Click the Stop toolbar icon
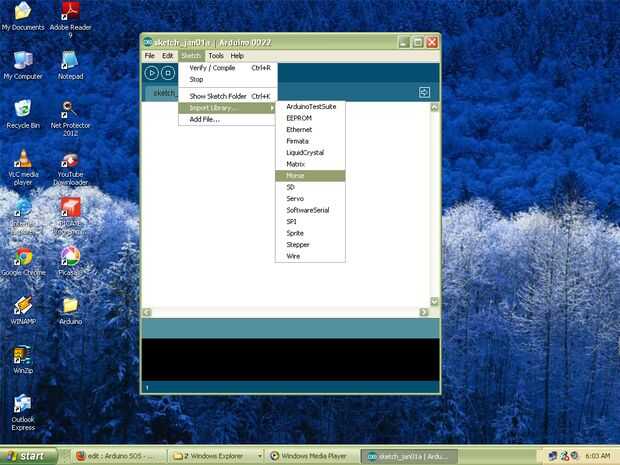The image size is (620, 465). tap(168, 73)
